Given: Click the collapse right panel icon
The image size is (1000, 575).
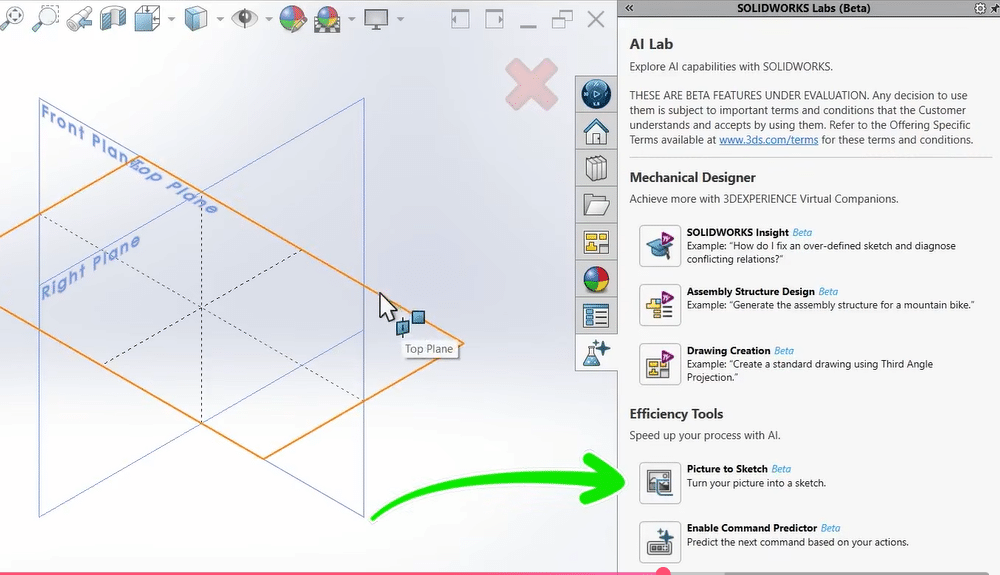Looking at the screenshot, I should (x=494, y=19).
